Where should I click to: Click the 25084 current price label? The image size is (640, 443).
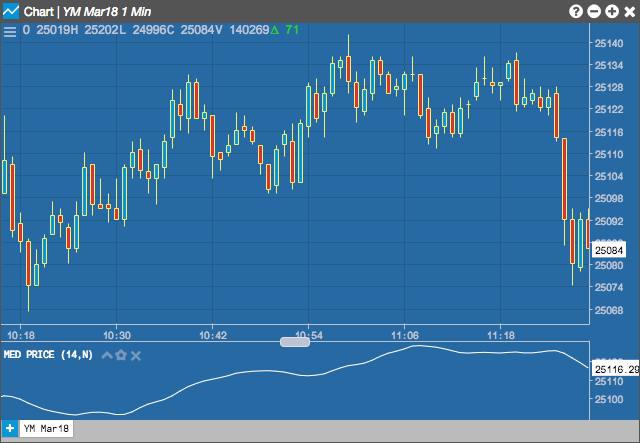pos(609,250)
